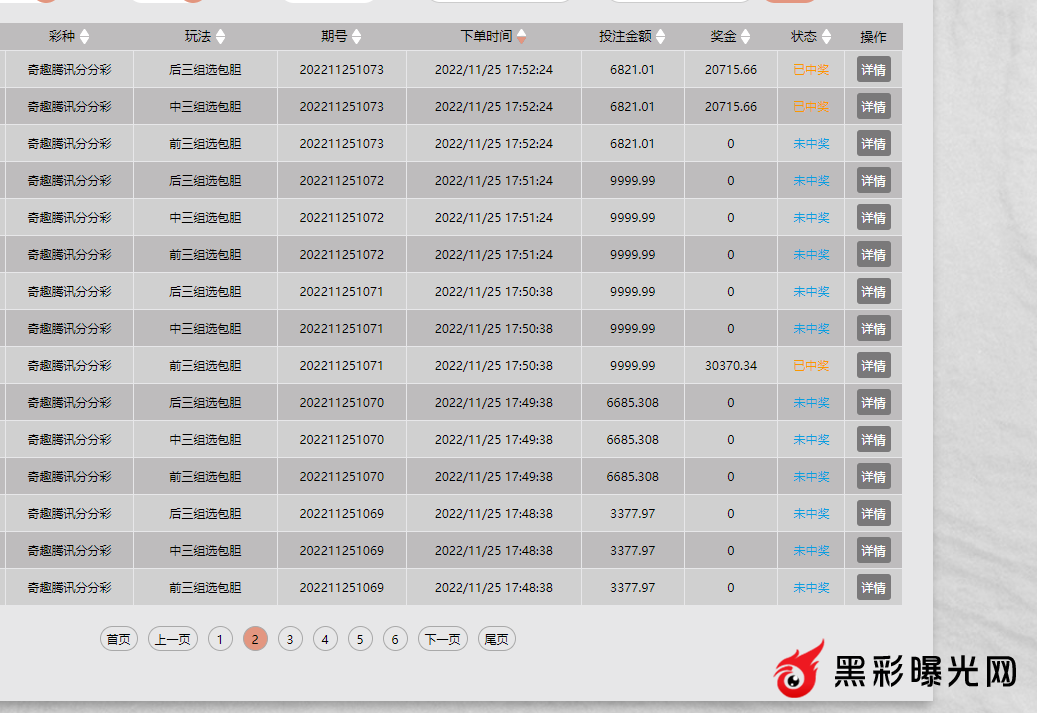Jump to 首页 first page
Image resolution: width=1037 pixels, height=713 pixels.
(119, 639)
